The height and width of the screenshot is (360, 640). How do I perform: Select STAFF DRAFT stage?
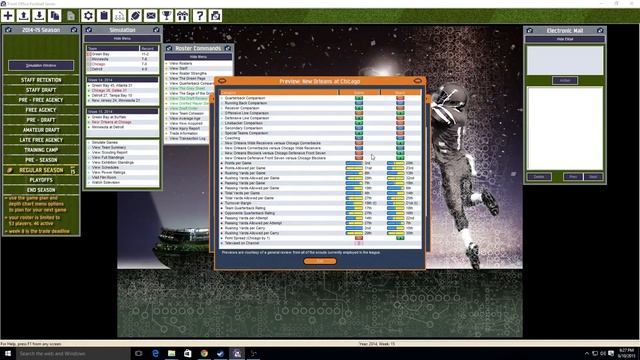[x=41, y=90]
